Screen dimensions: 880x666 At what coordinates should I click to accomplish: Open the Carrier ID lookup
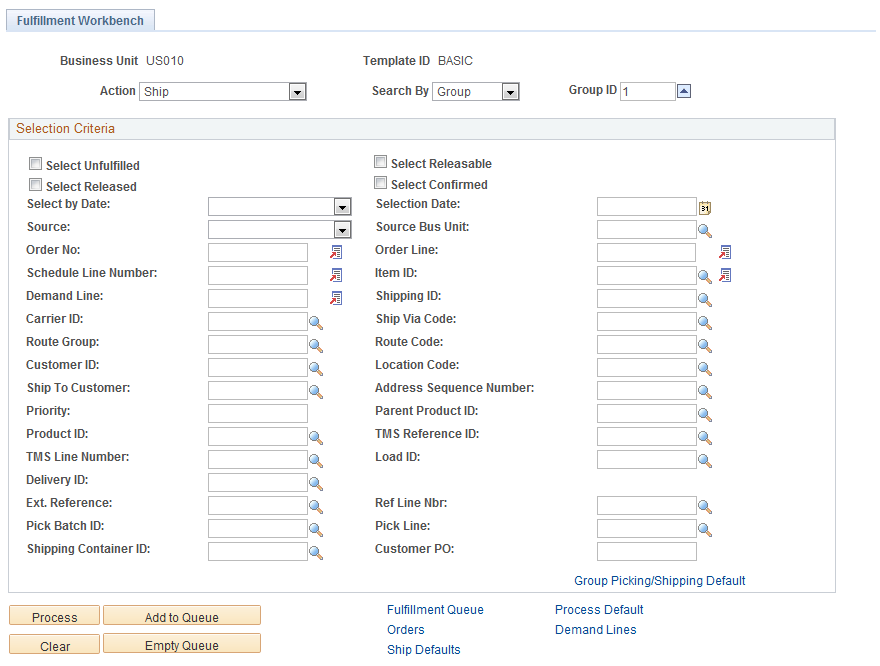click(317, 321)
